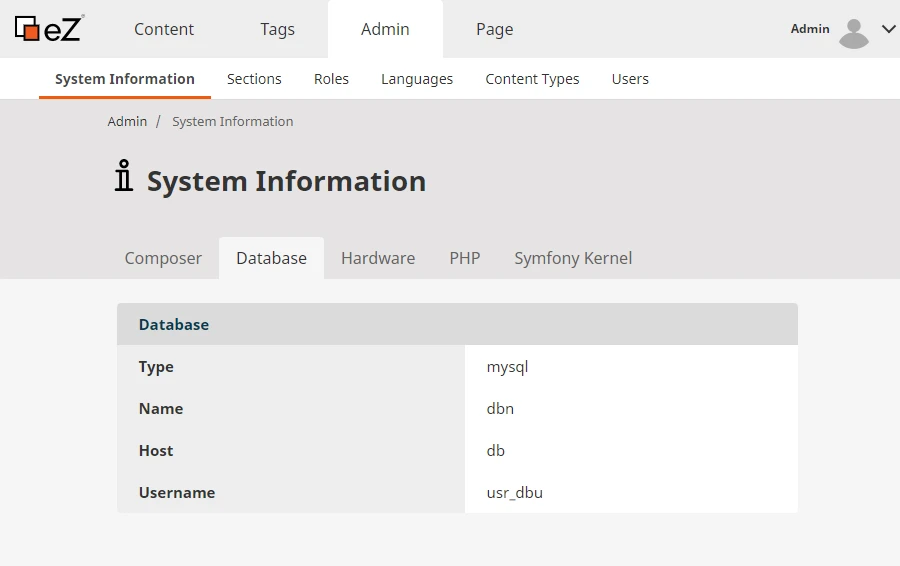
Task: Expand the user menu chevron
Action: [888, 29]
